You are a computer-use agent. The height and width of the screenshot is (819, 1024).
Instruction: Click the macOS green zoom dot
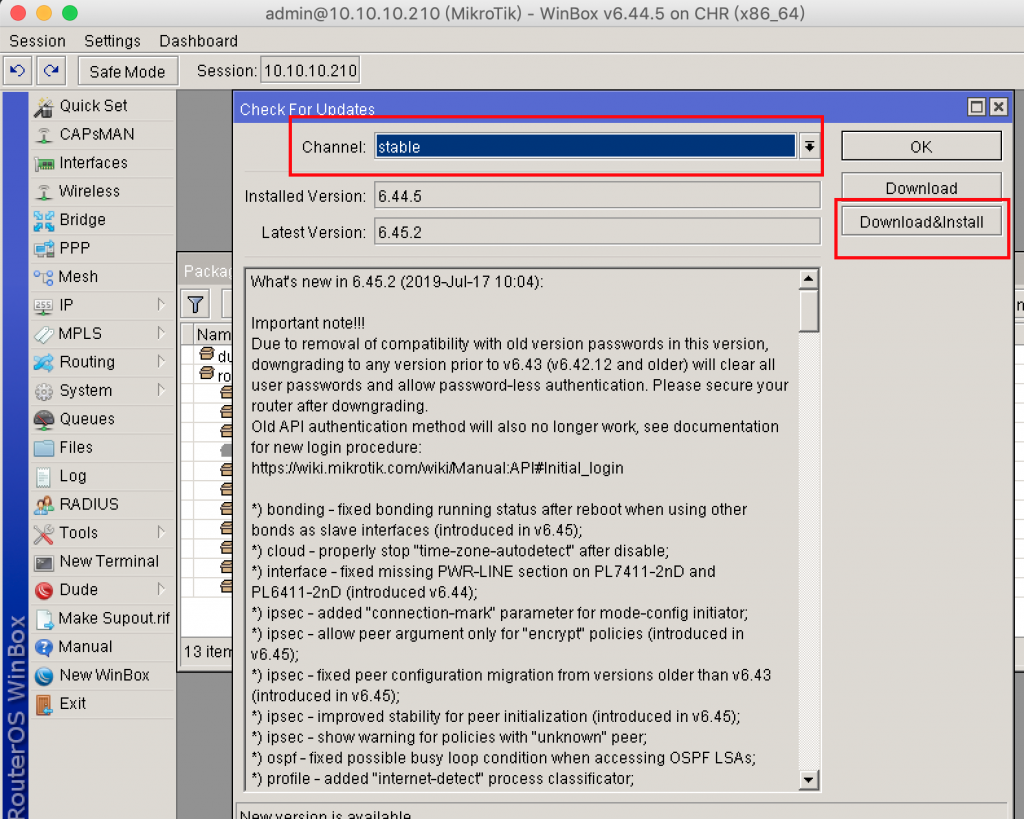[70, 12]
